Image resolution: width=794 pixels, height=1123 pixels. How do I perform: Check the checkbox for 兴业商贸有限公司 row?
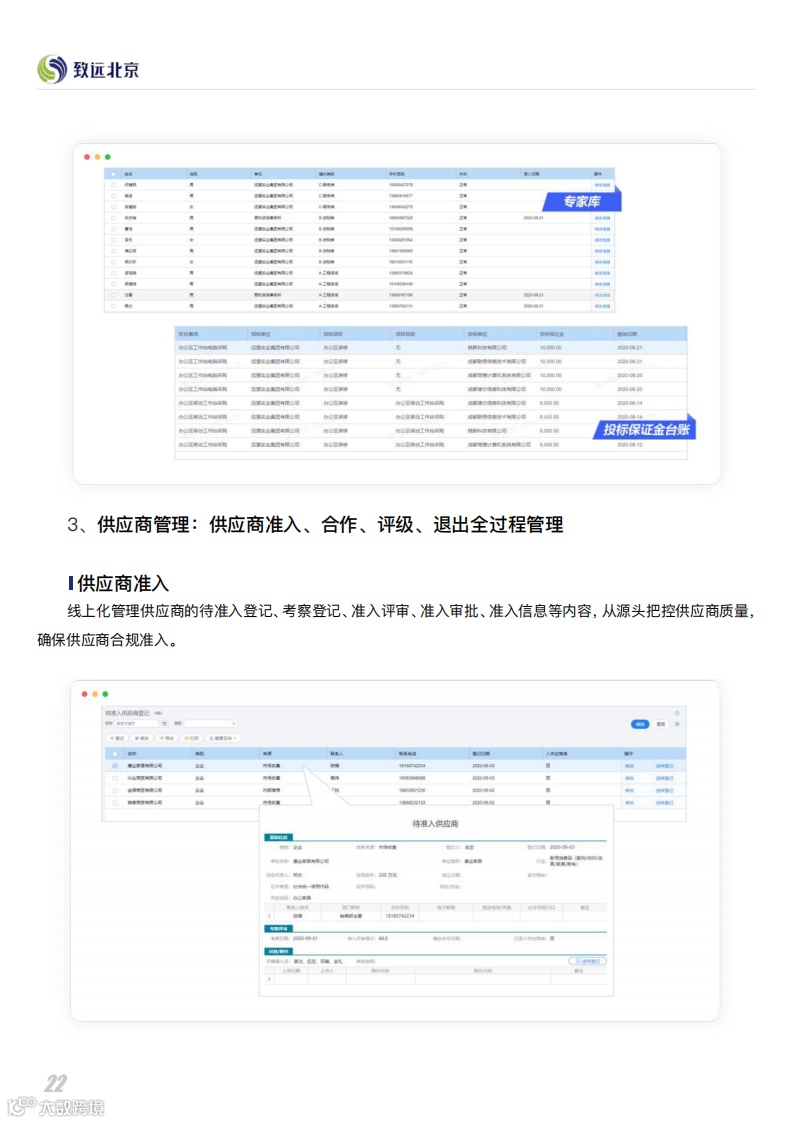pyautogui.click(x=115, y=778)
